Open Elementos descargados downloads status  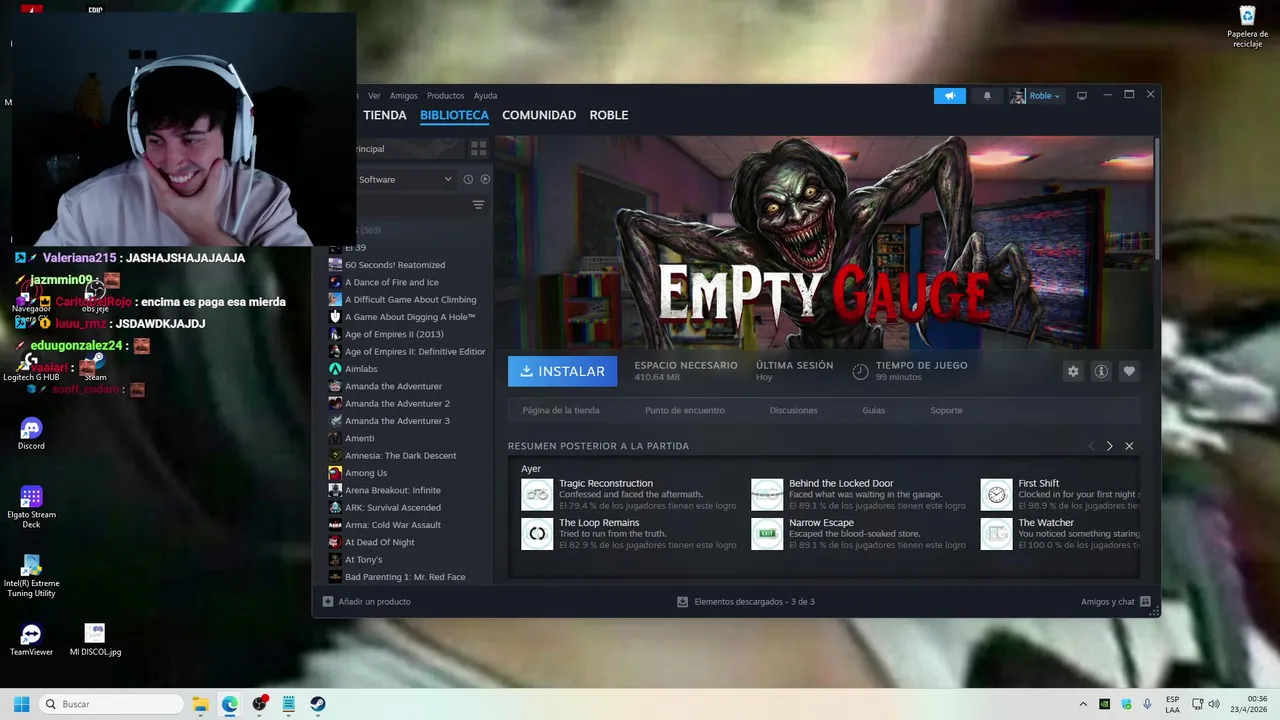(x=746, y=602)
